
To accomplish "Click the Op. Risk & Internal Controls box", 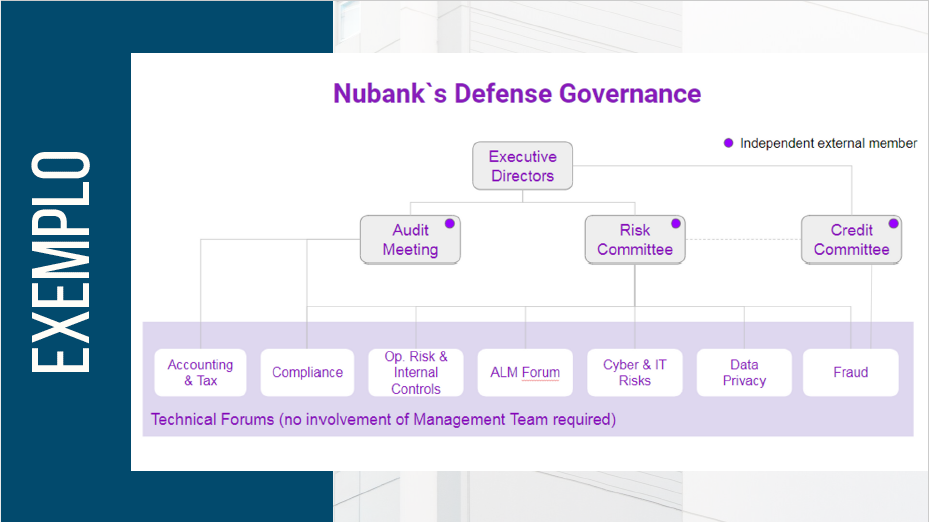I will (x=416, y=373).
